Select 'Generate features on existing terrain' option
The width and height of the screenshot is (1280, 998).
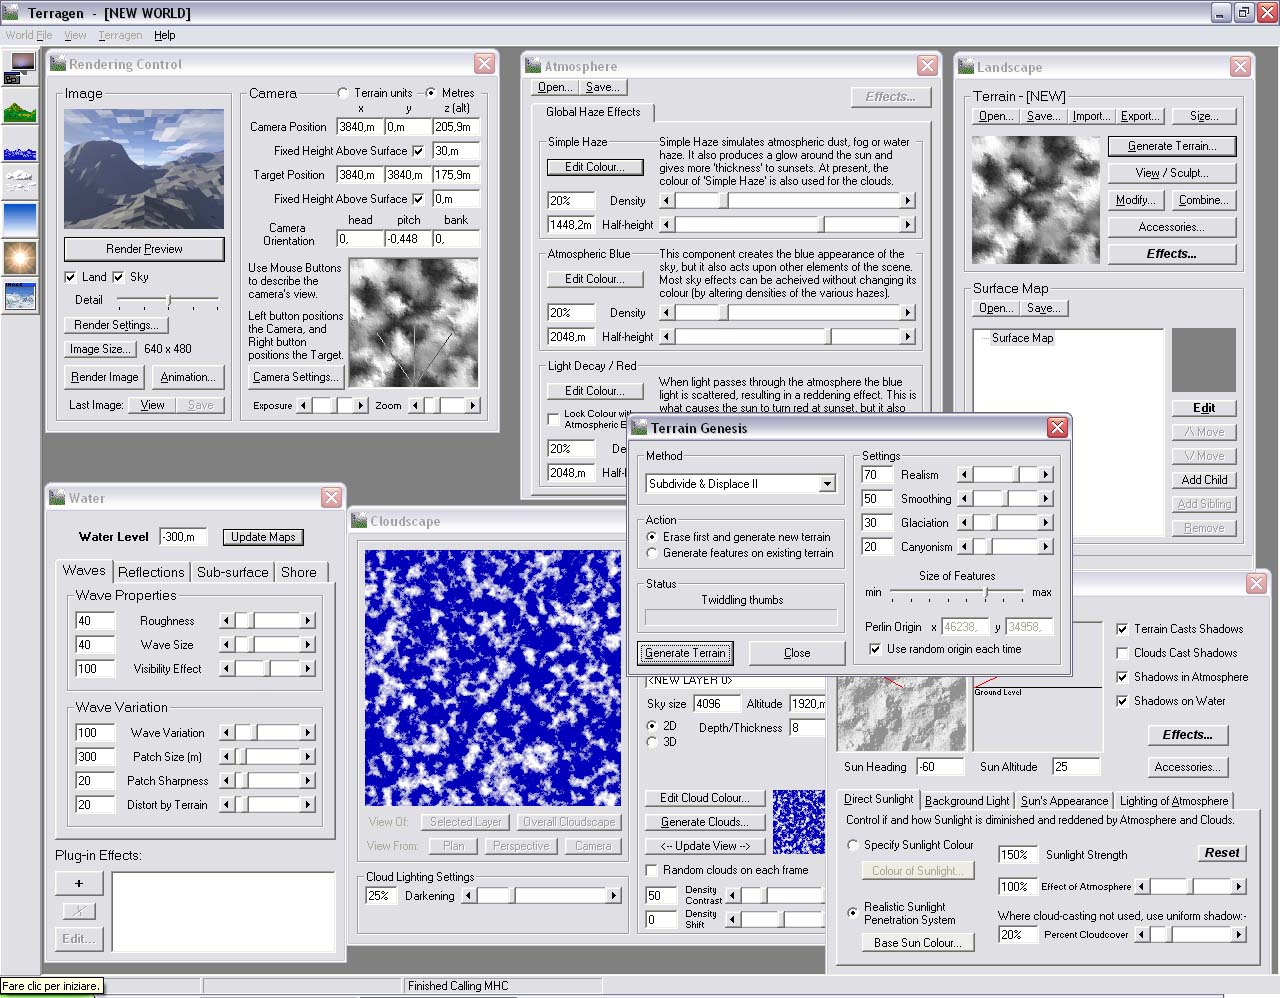coord(652,553)
